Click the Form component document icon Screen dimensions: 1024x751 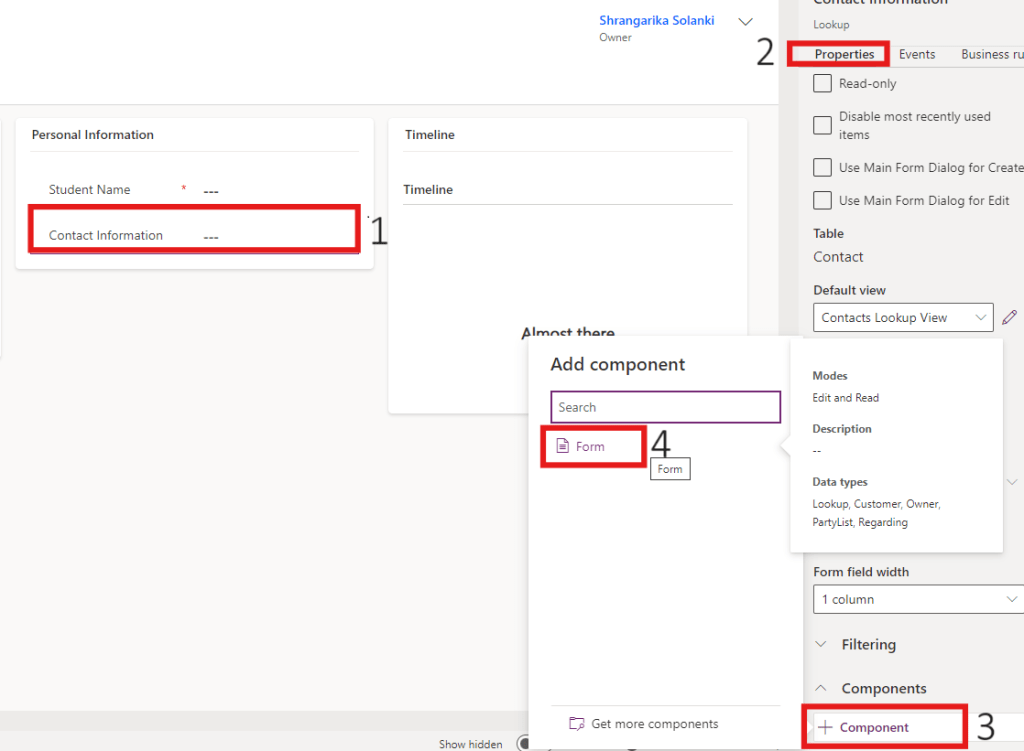(562, 446)
